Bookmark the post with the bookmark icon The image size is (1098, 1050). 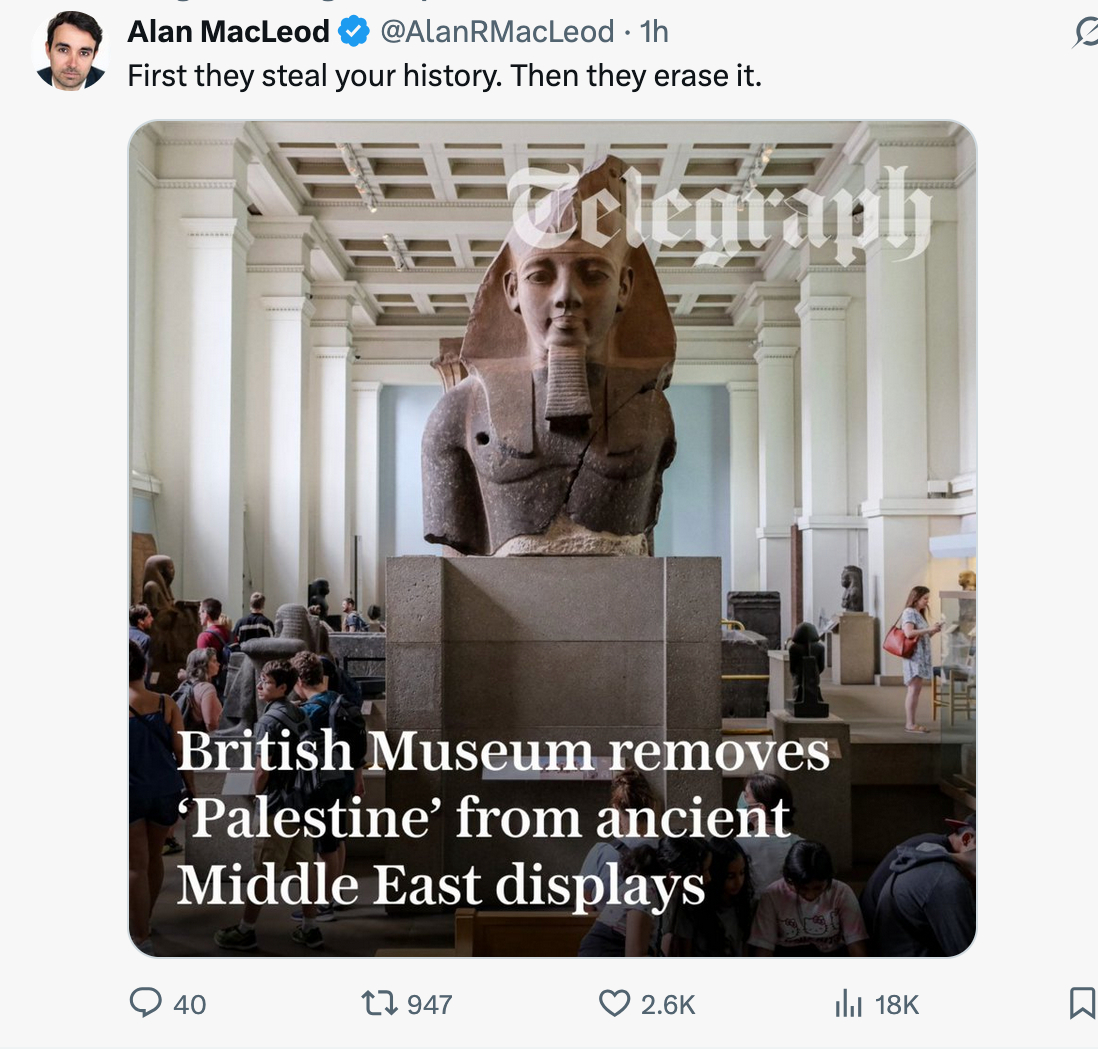click(x=1083, y=1002)
